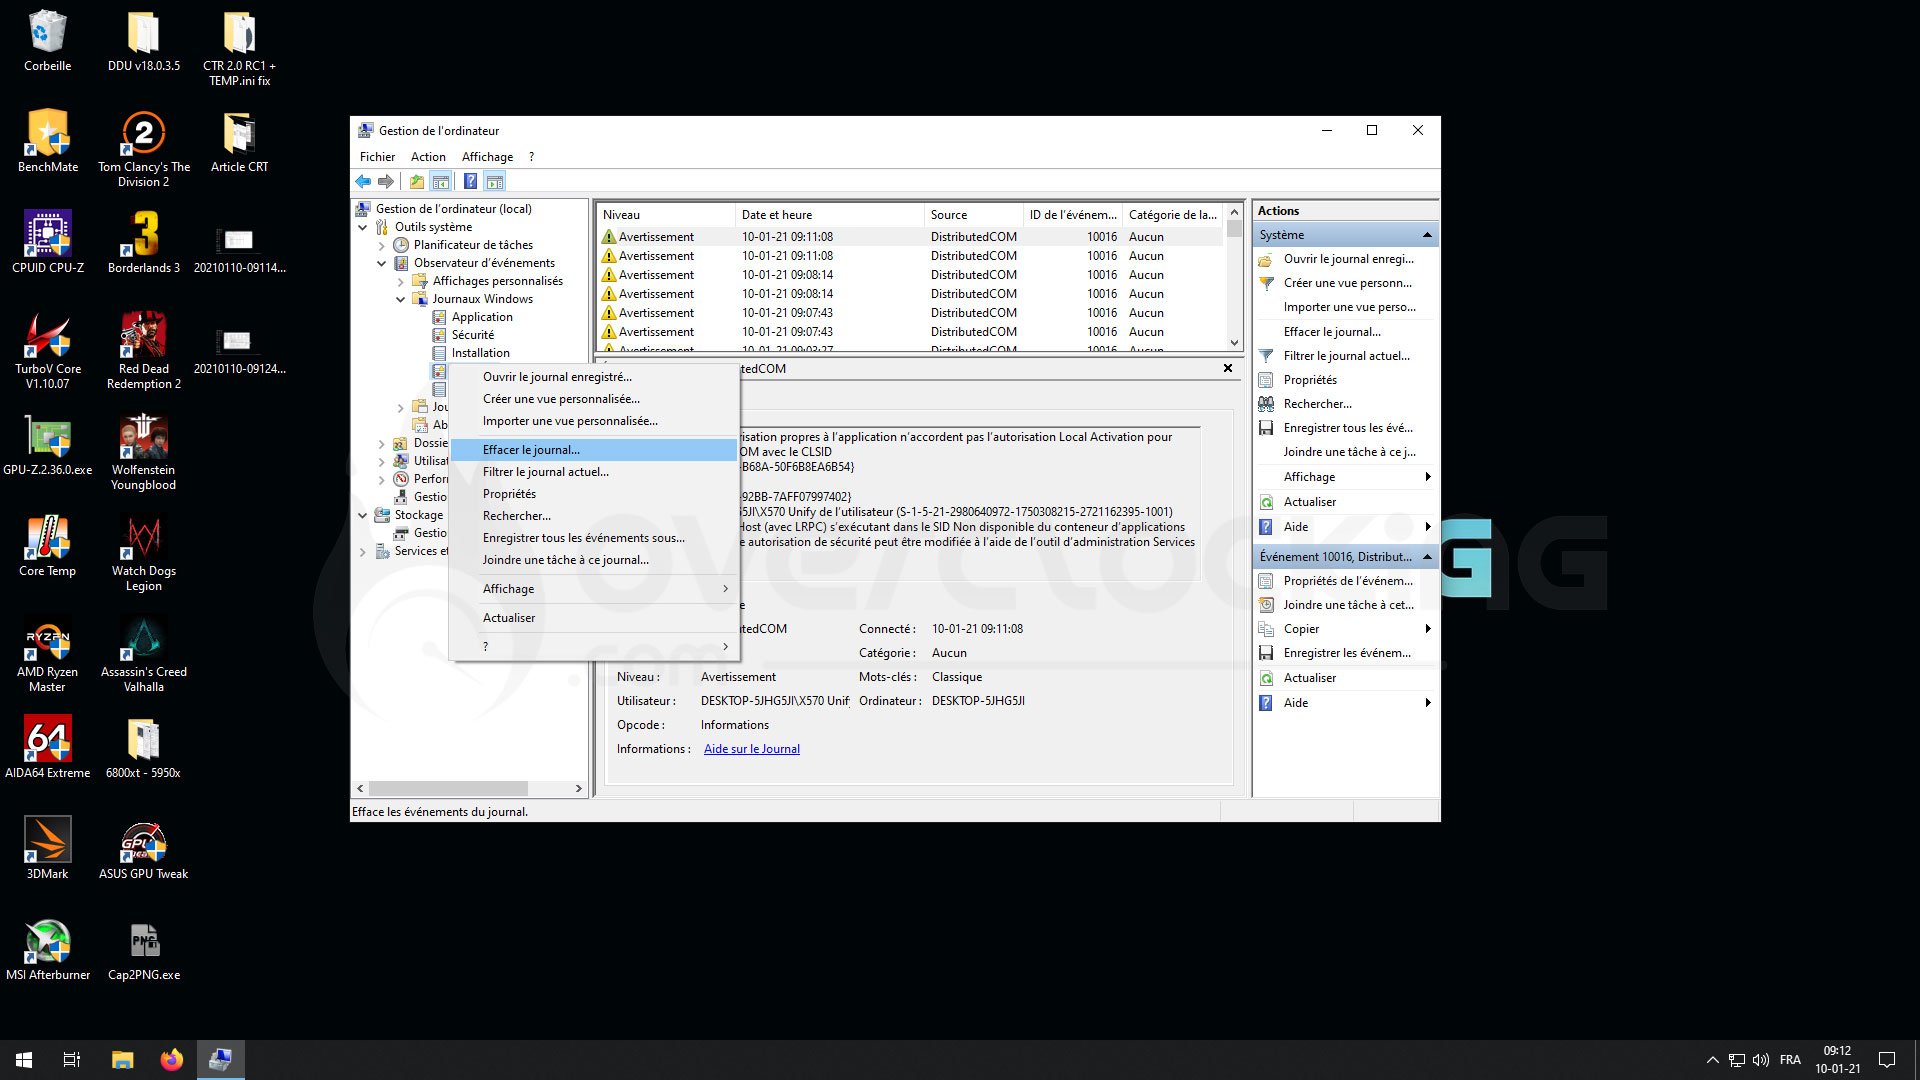This screenshot has width=1920, height=1080.
Task: Open Firefox from the taskbar
Action: (172, 1059)
